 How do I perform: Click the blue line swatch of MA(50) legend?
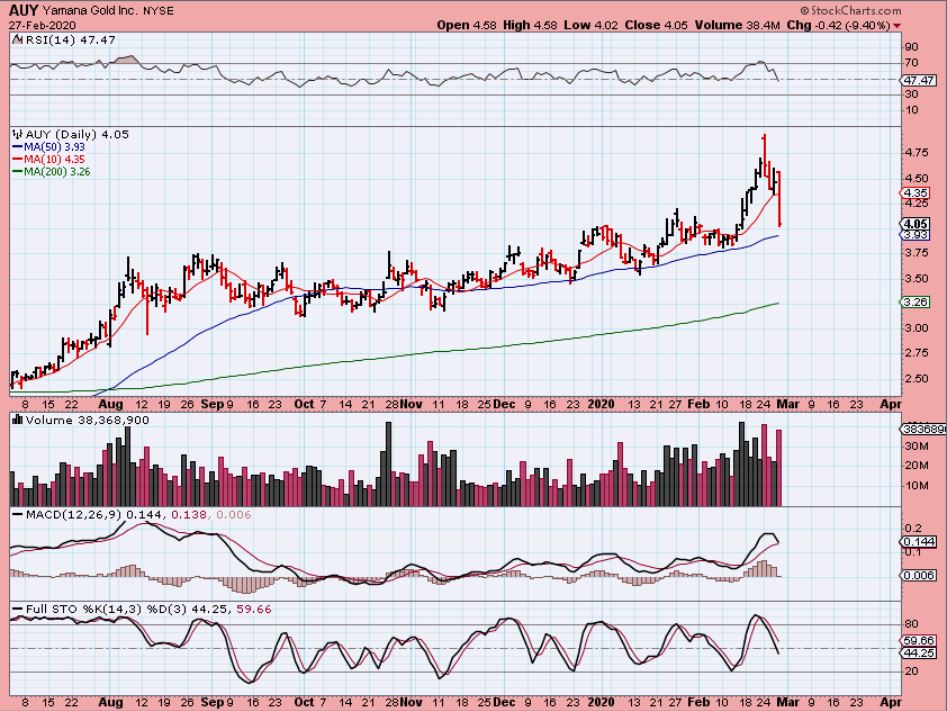coord(18,147)
